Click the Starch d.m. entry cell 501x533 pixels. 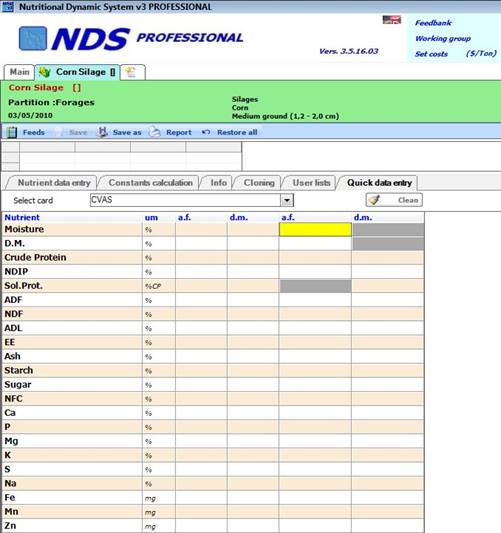[x=388, y=371]
